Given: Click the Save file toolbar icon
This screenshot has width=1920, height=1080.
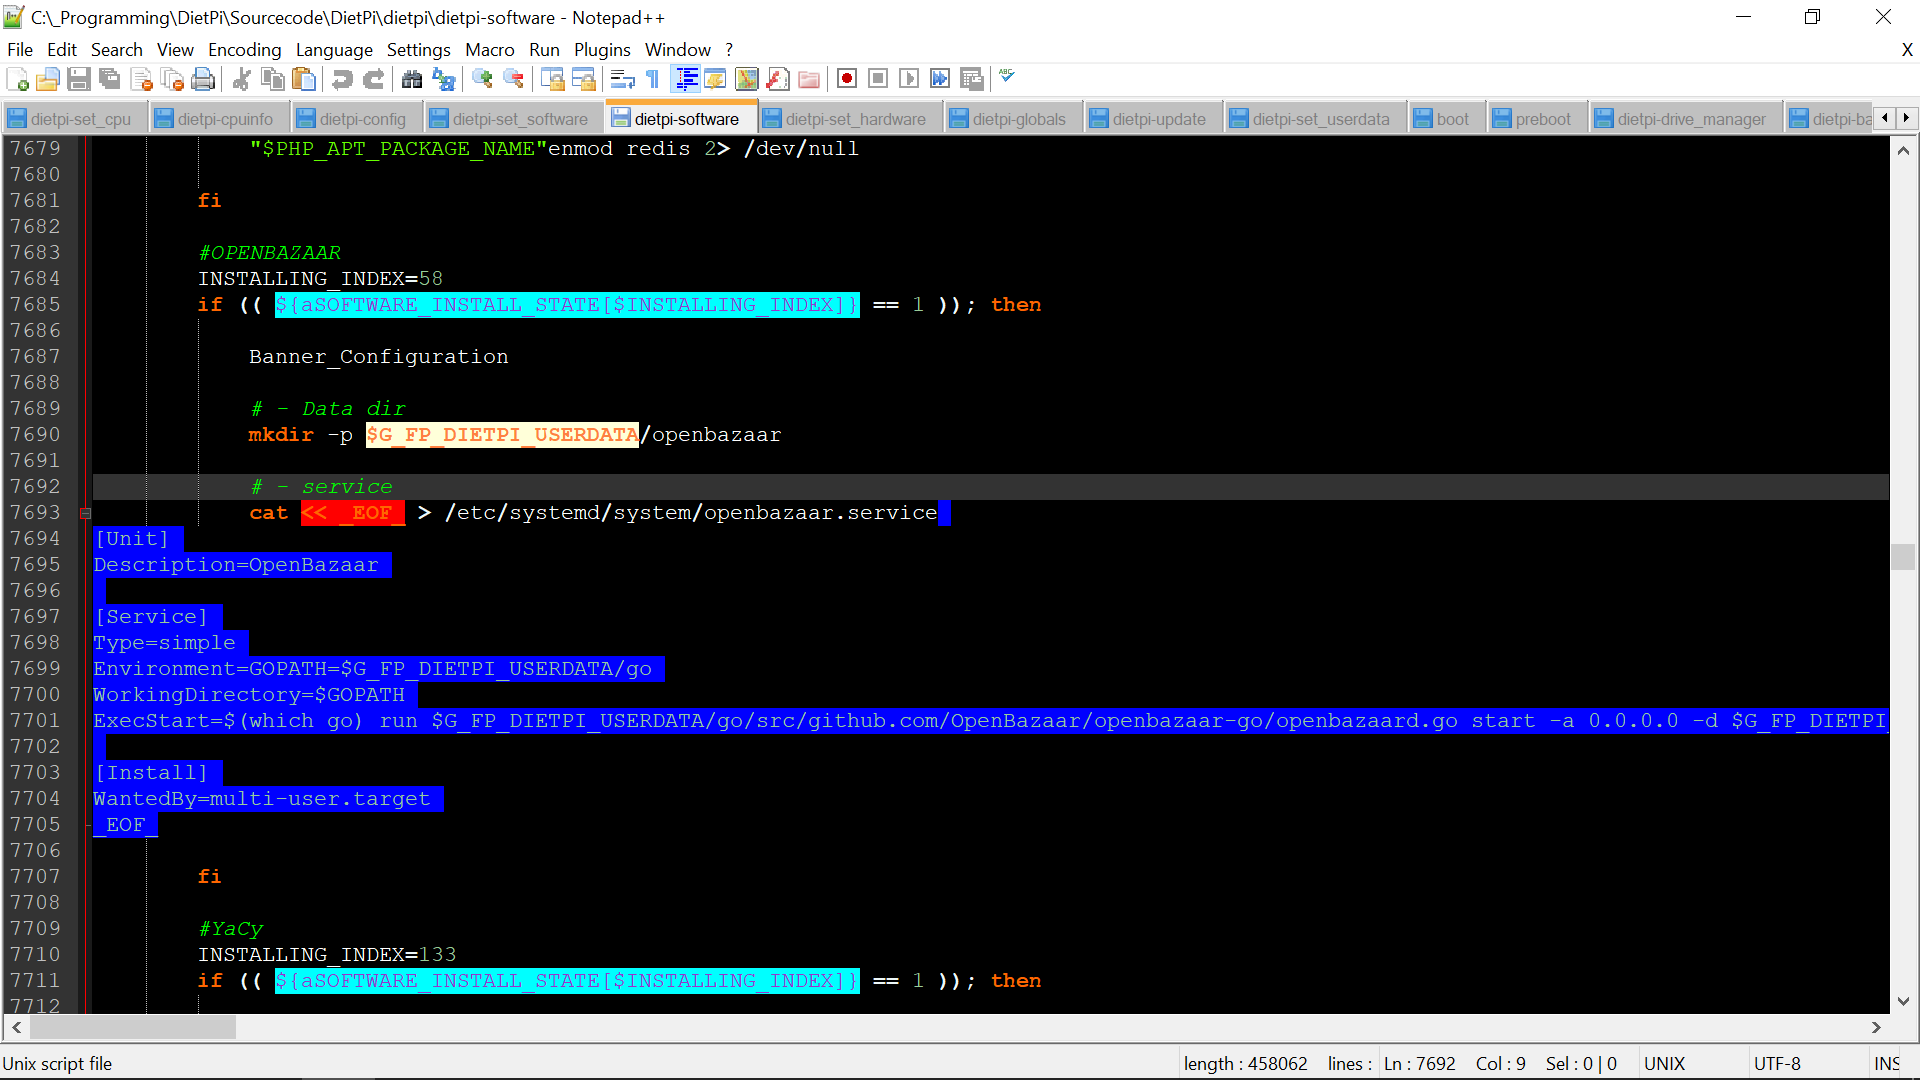Looking at the screenshot, I should 79,79.
